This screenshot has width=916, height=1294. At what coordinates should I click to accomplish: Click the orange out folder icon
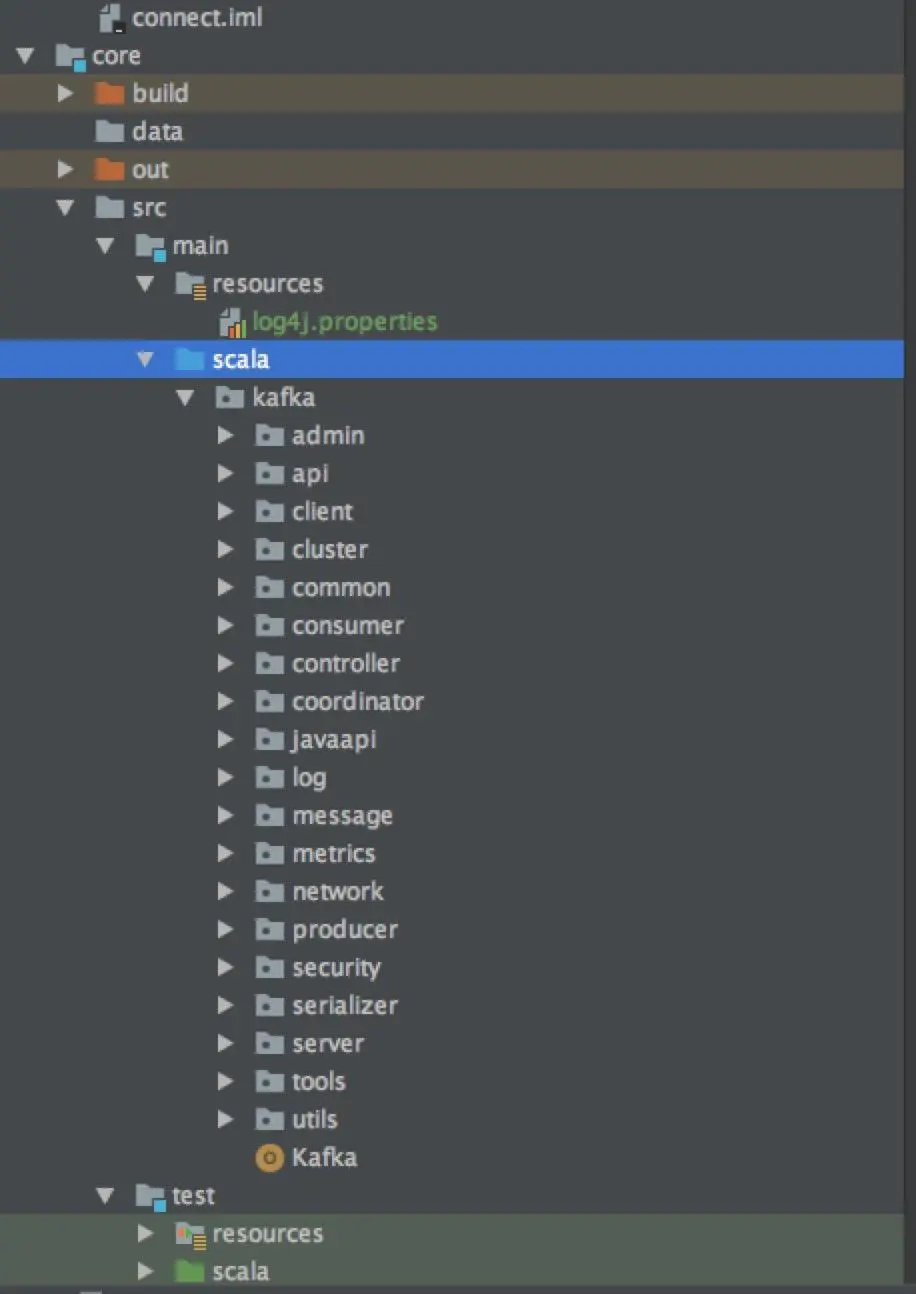[109, 169]
